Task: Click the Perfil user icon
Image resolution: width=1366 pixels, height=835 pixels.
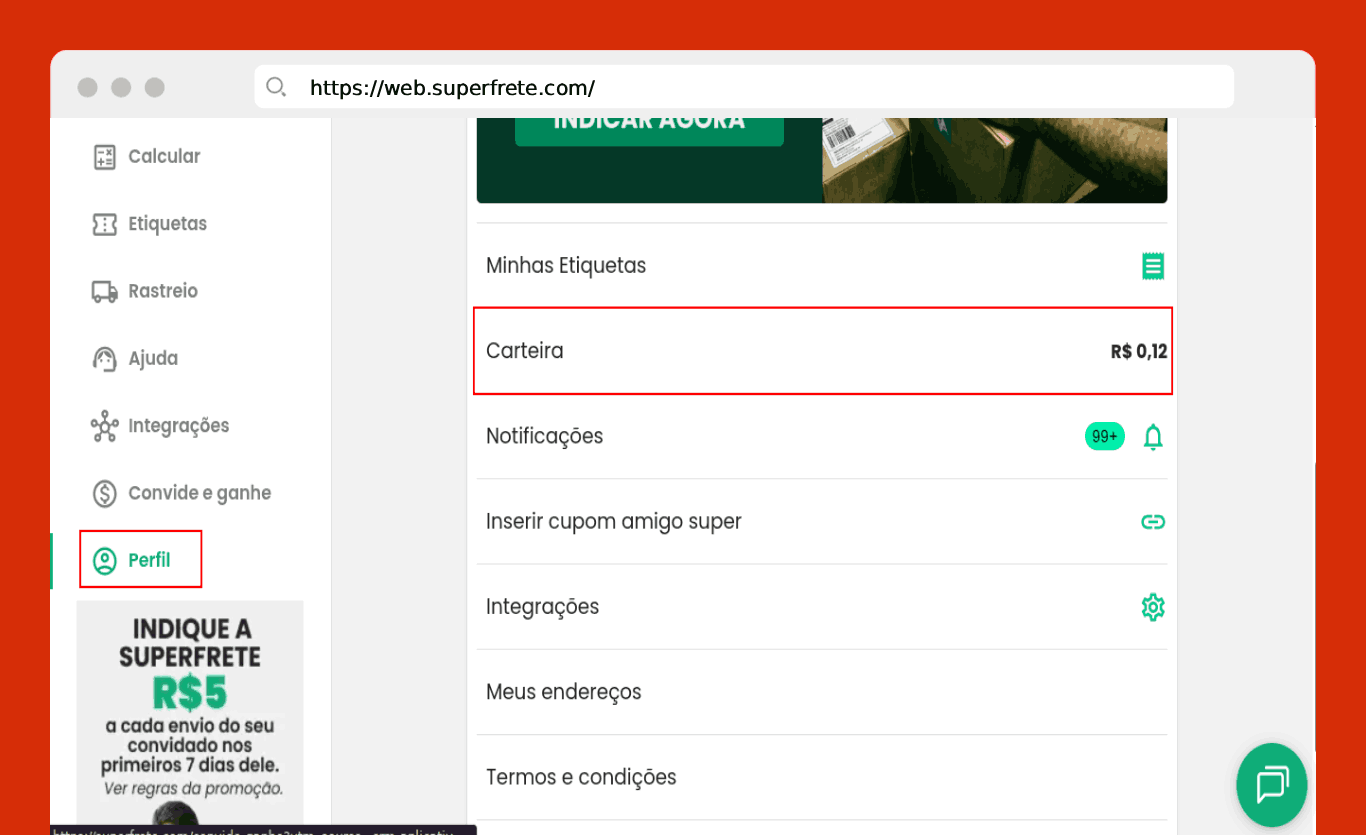Action: 105,560
